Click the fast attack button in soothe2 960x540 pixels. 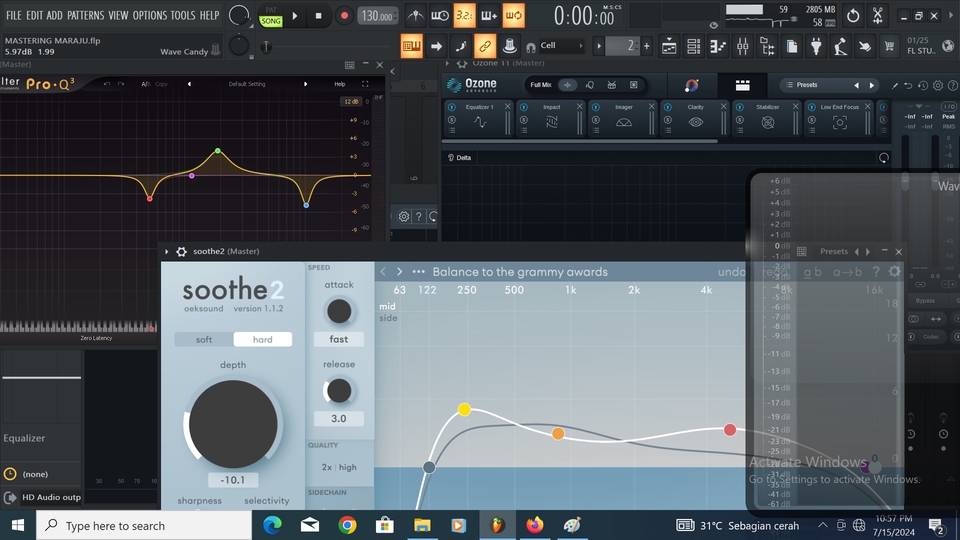click(339, 339)
